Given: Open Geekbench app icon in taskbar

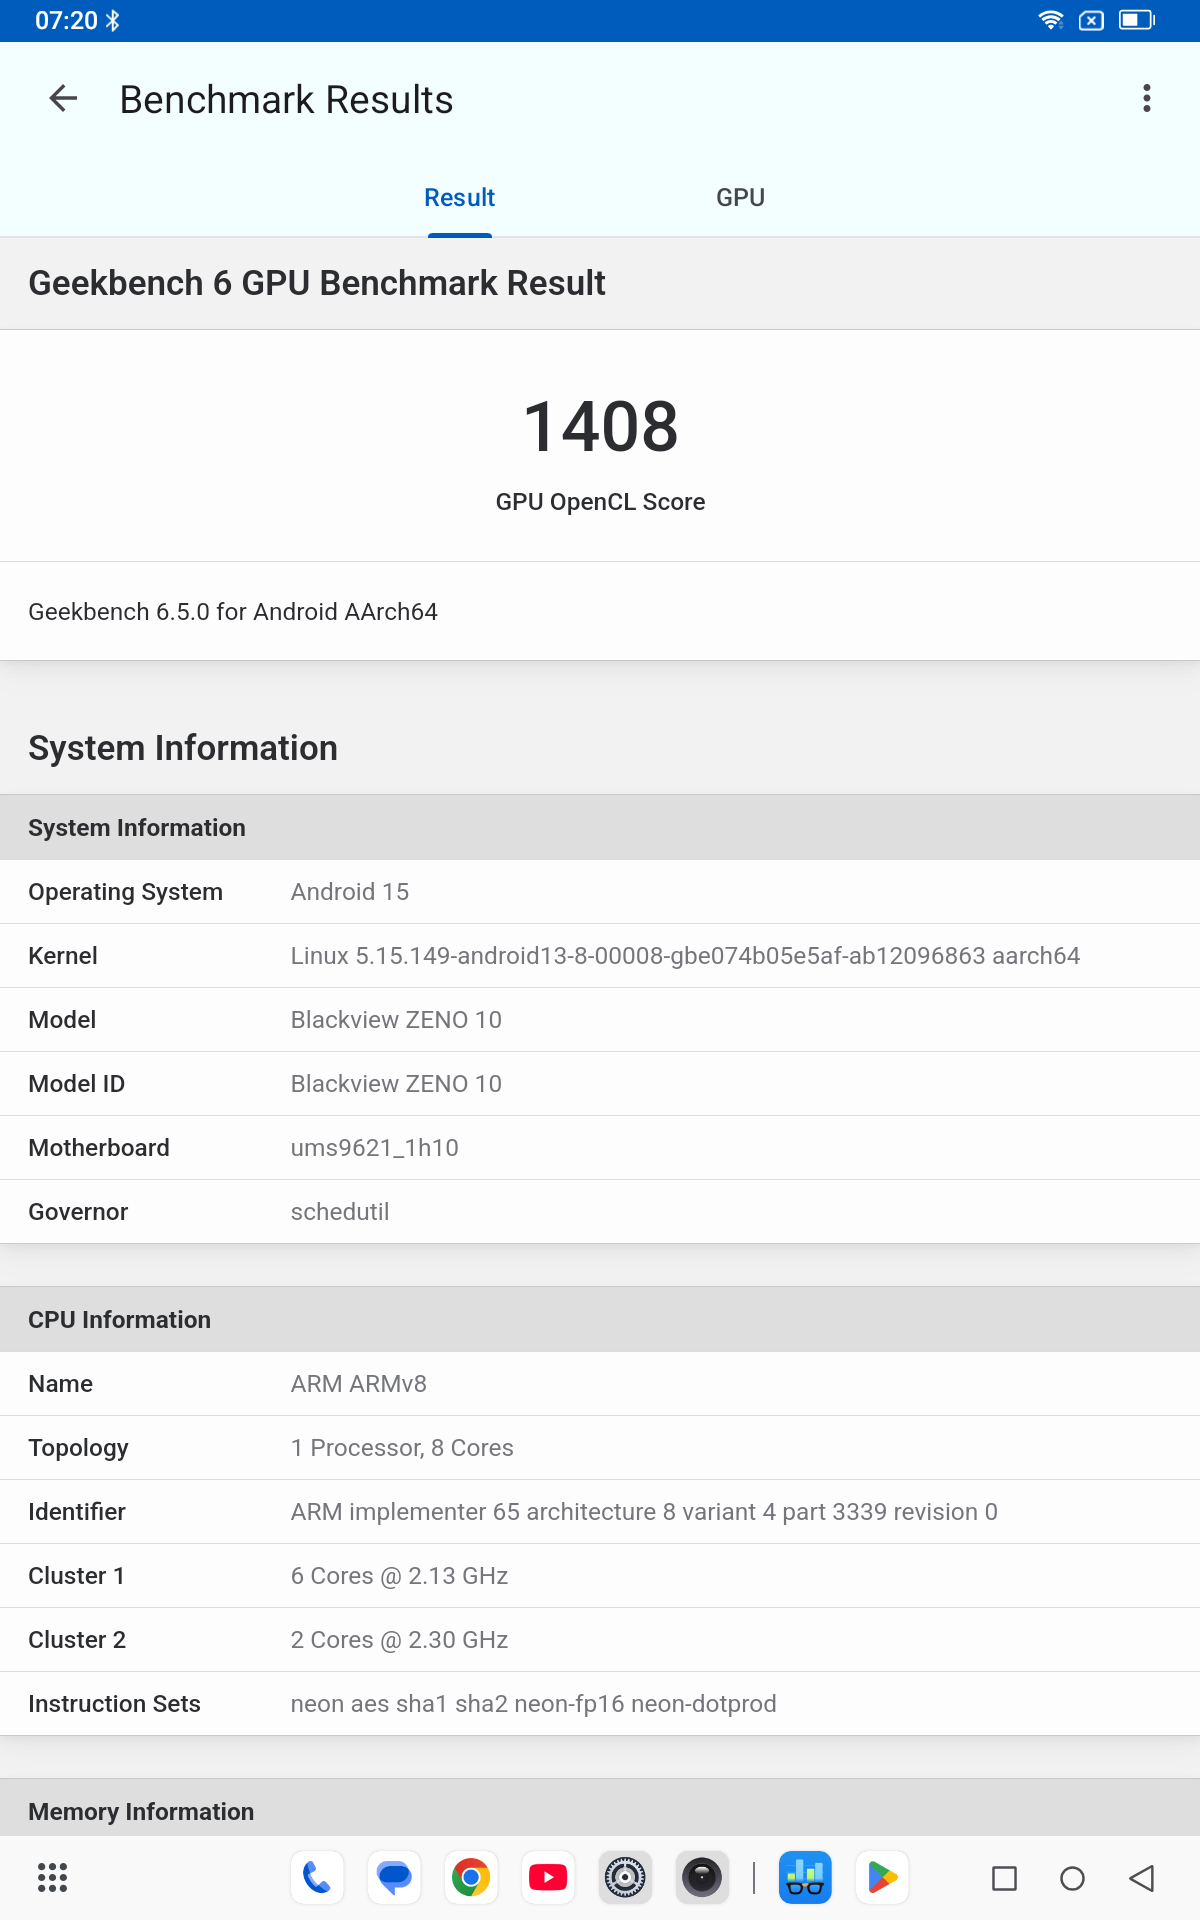Looking at the screenshot, I should click(x=805, y=1878).
